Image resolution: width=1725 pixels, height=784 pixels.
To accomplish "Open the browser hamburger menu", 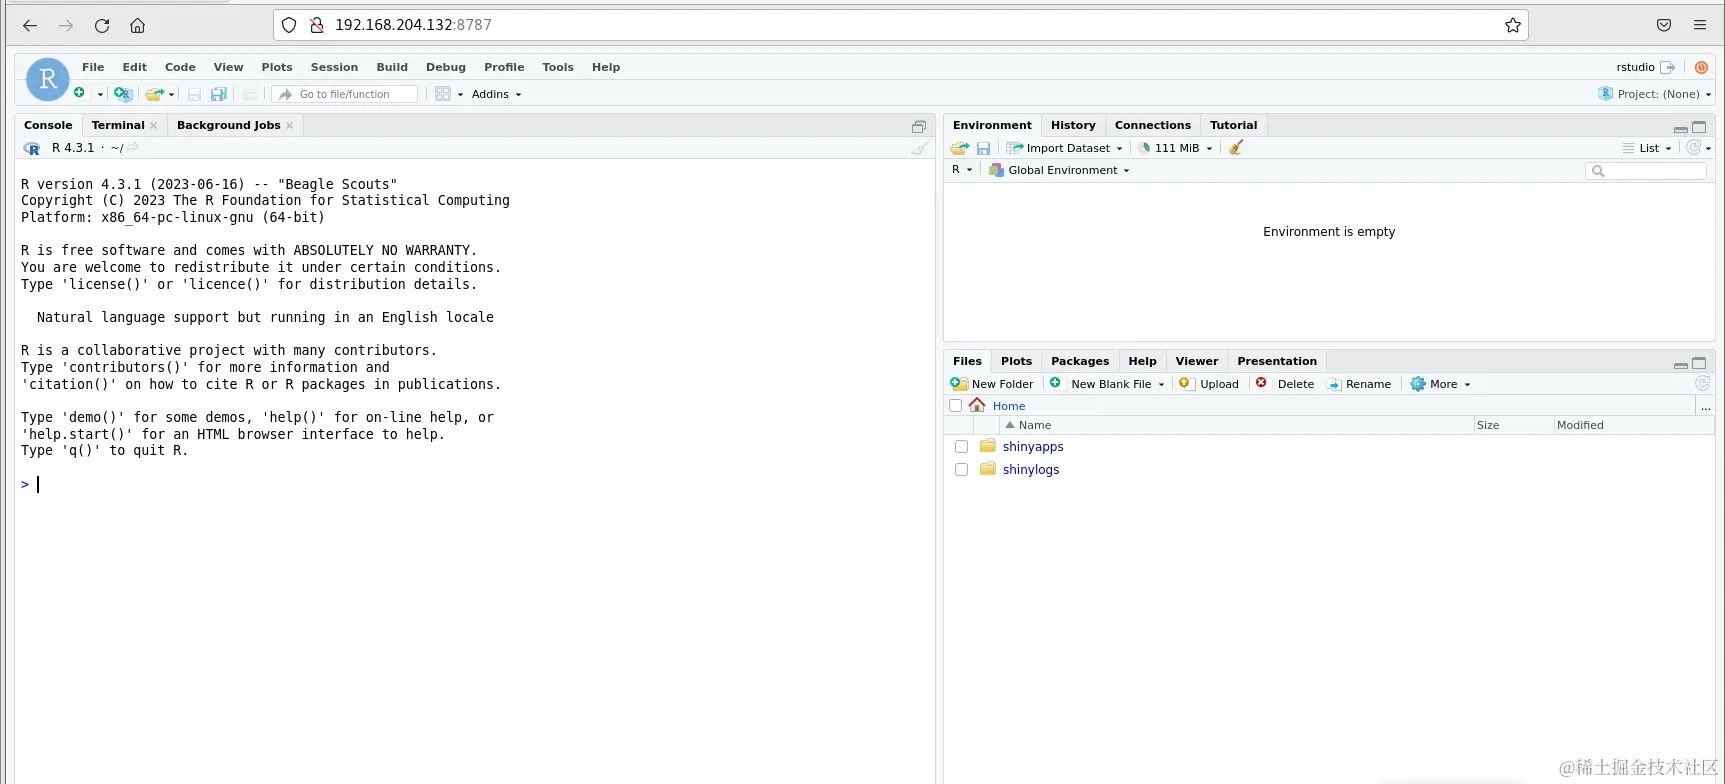I will click(x=1700, y=25).
